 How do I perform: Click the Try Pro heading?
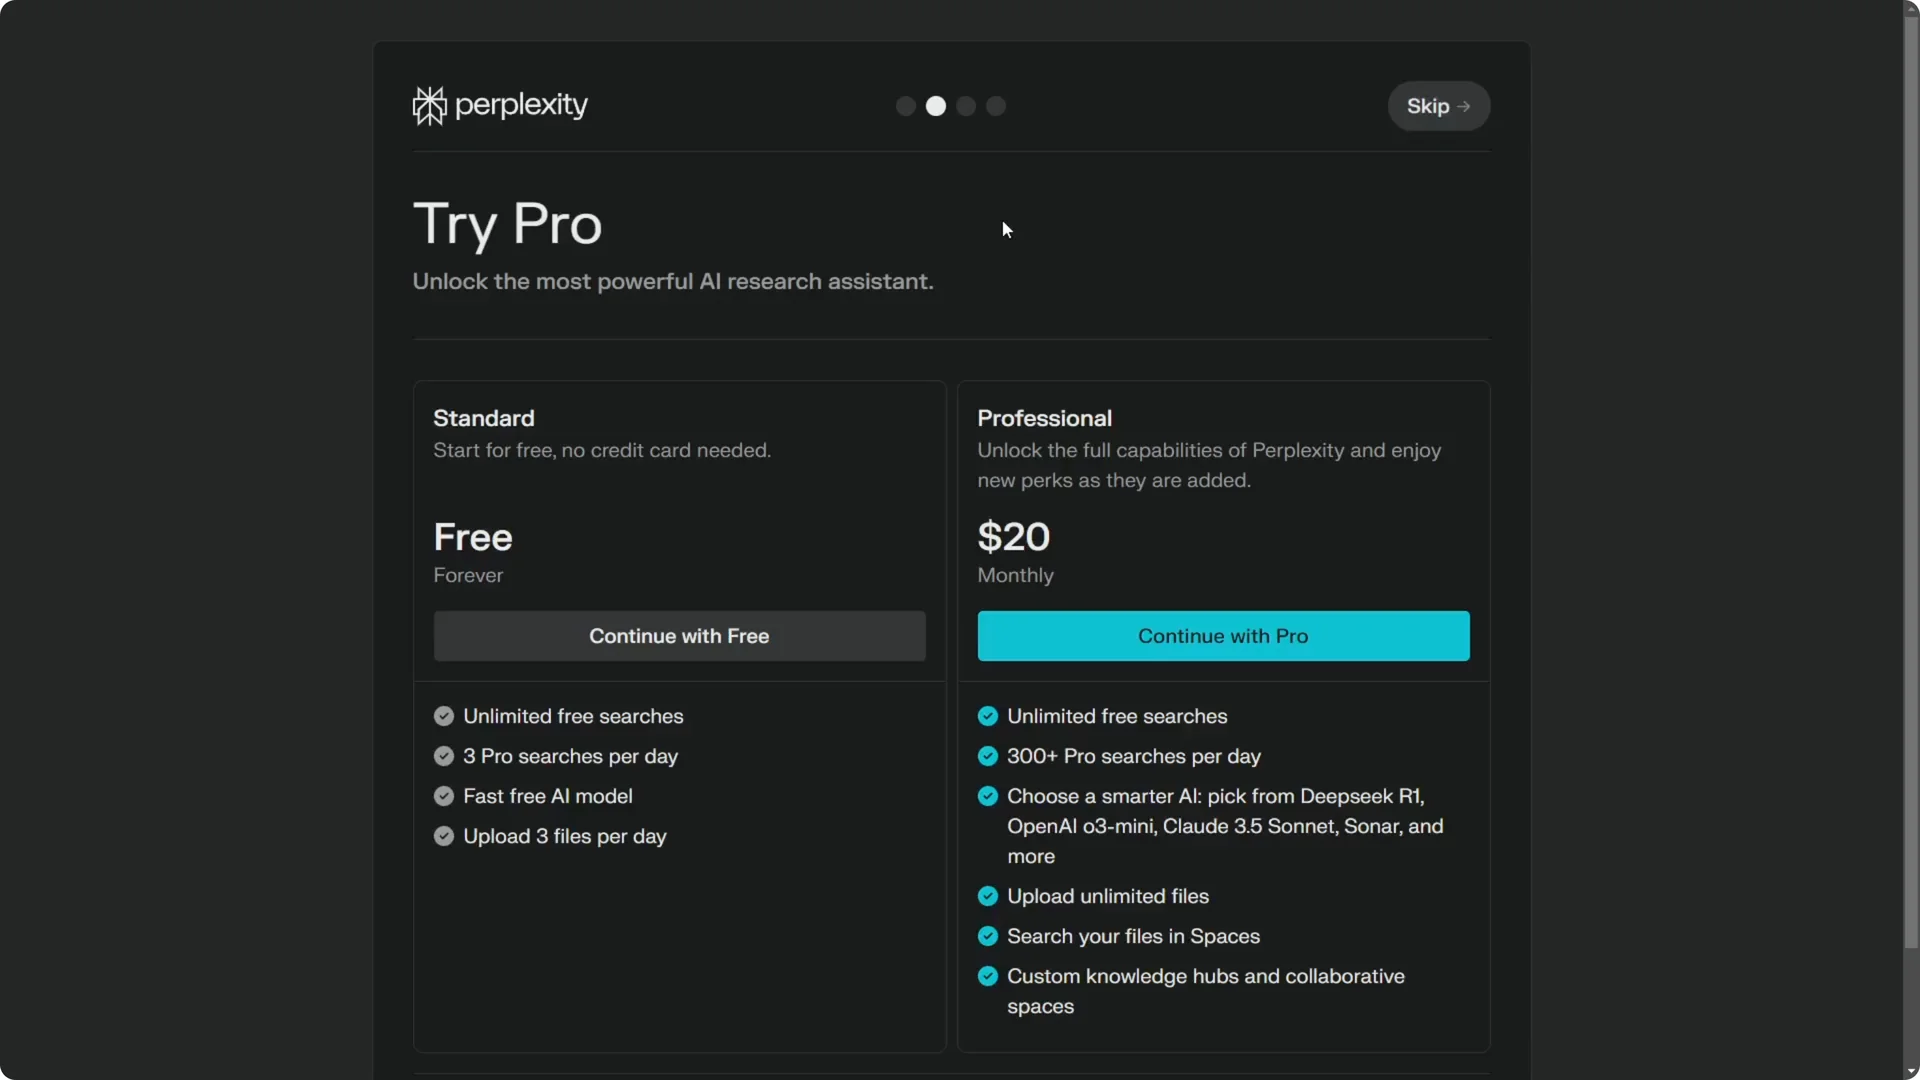507,223
